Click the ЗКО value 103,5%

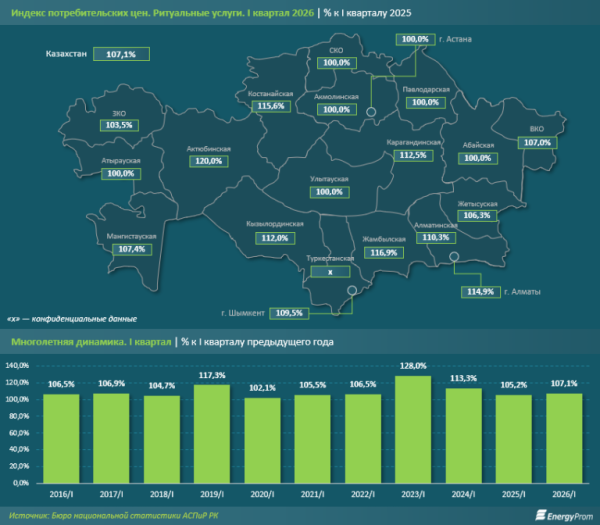click(x=119, y=125)
